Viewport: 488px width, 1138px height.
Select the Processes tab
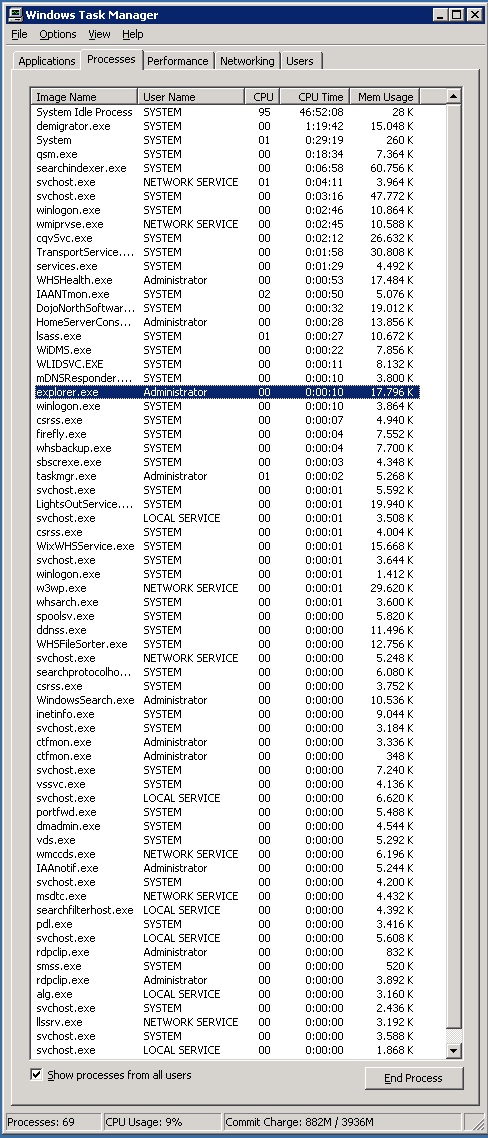click(111, 60)
